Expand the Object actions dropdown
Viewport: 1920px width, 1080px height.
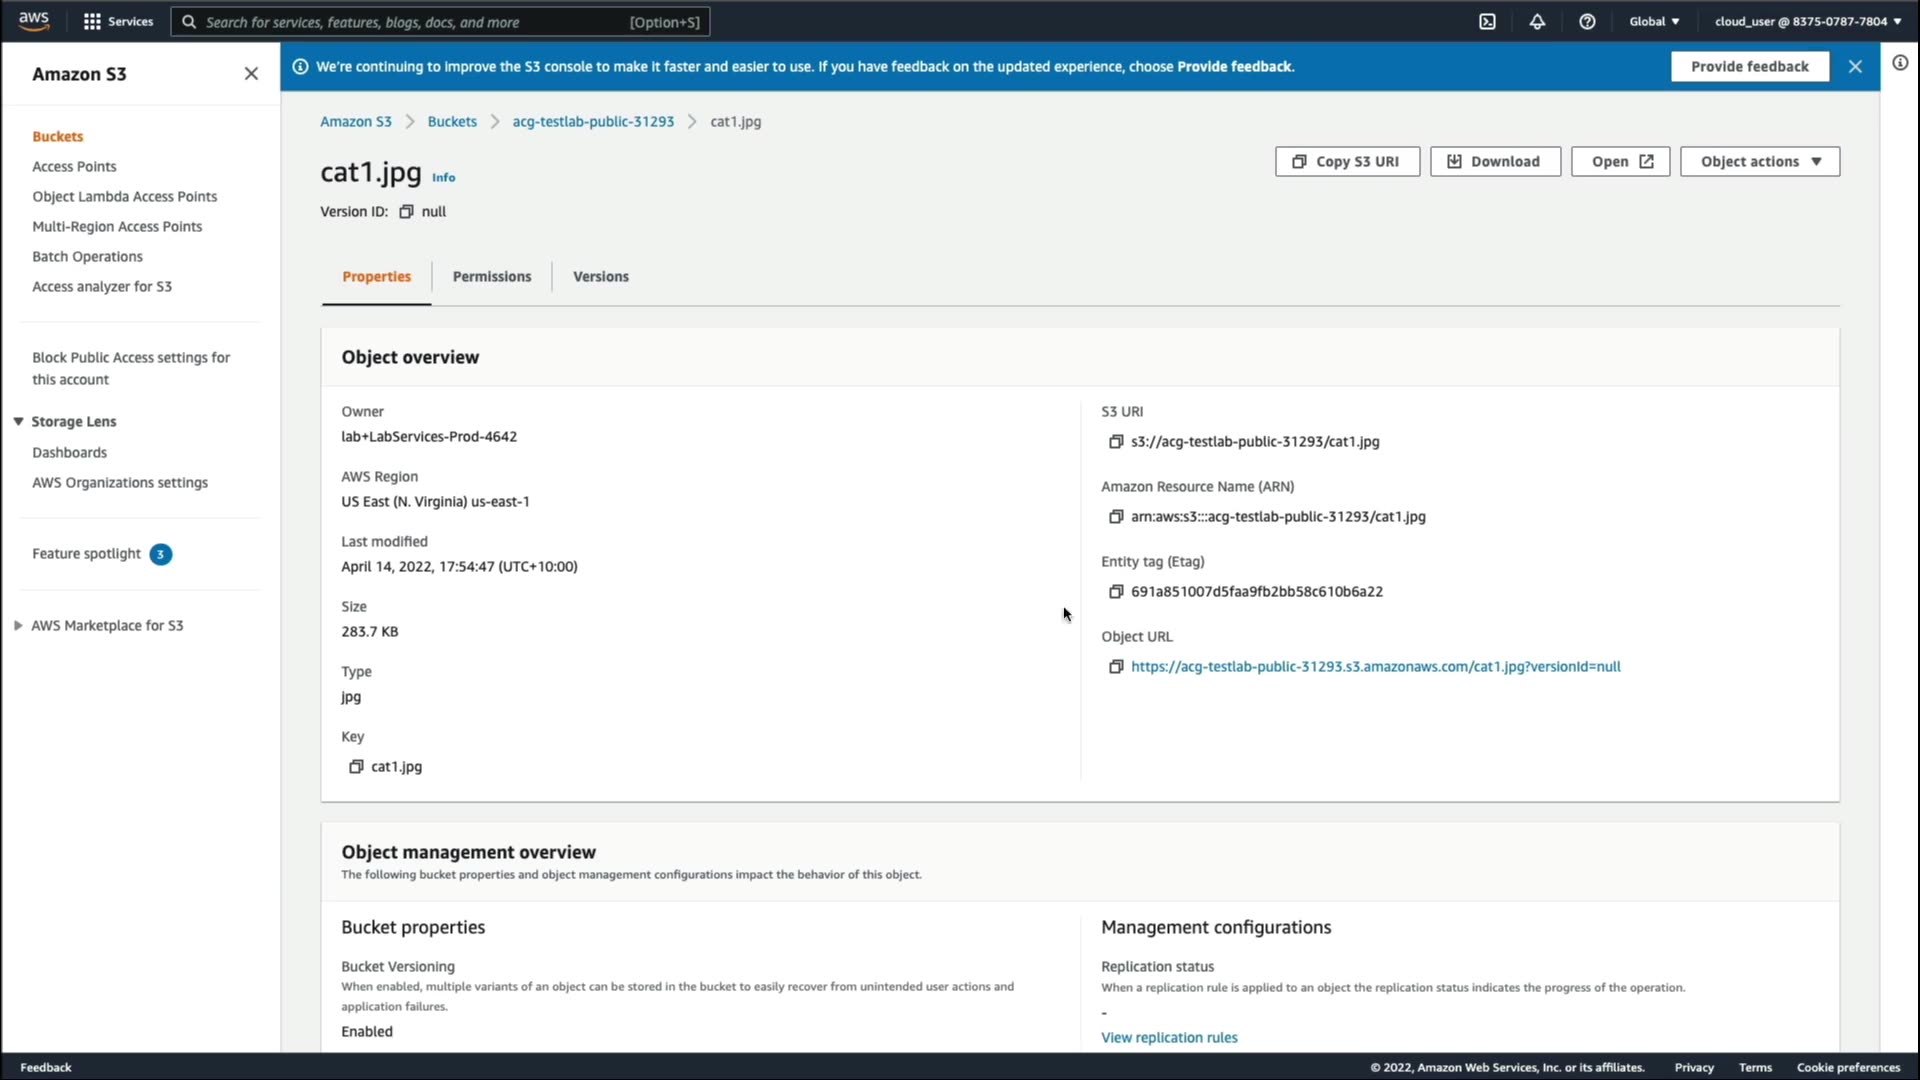pos(1759,161)
